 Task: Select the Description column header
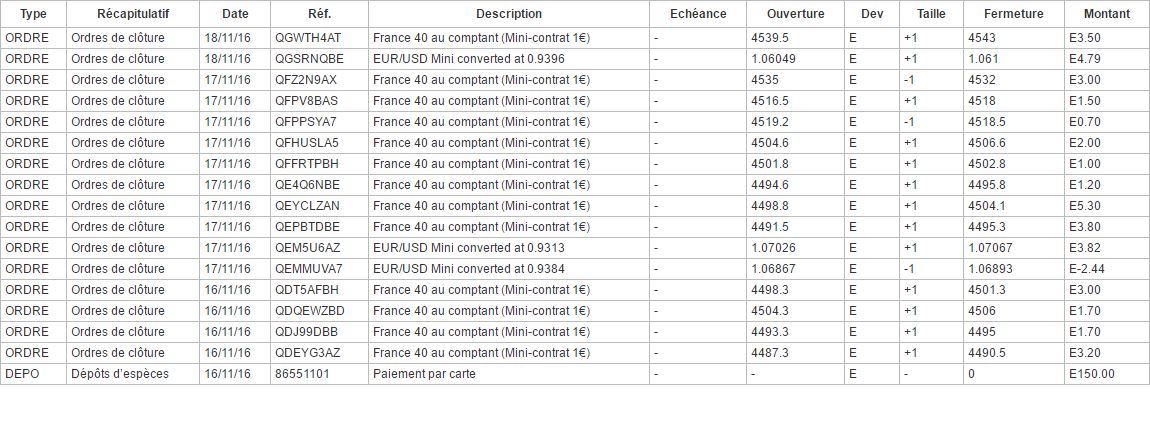tap(509, 14)
